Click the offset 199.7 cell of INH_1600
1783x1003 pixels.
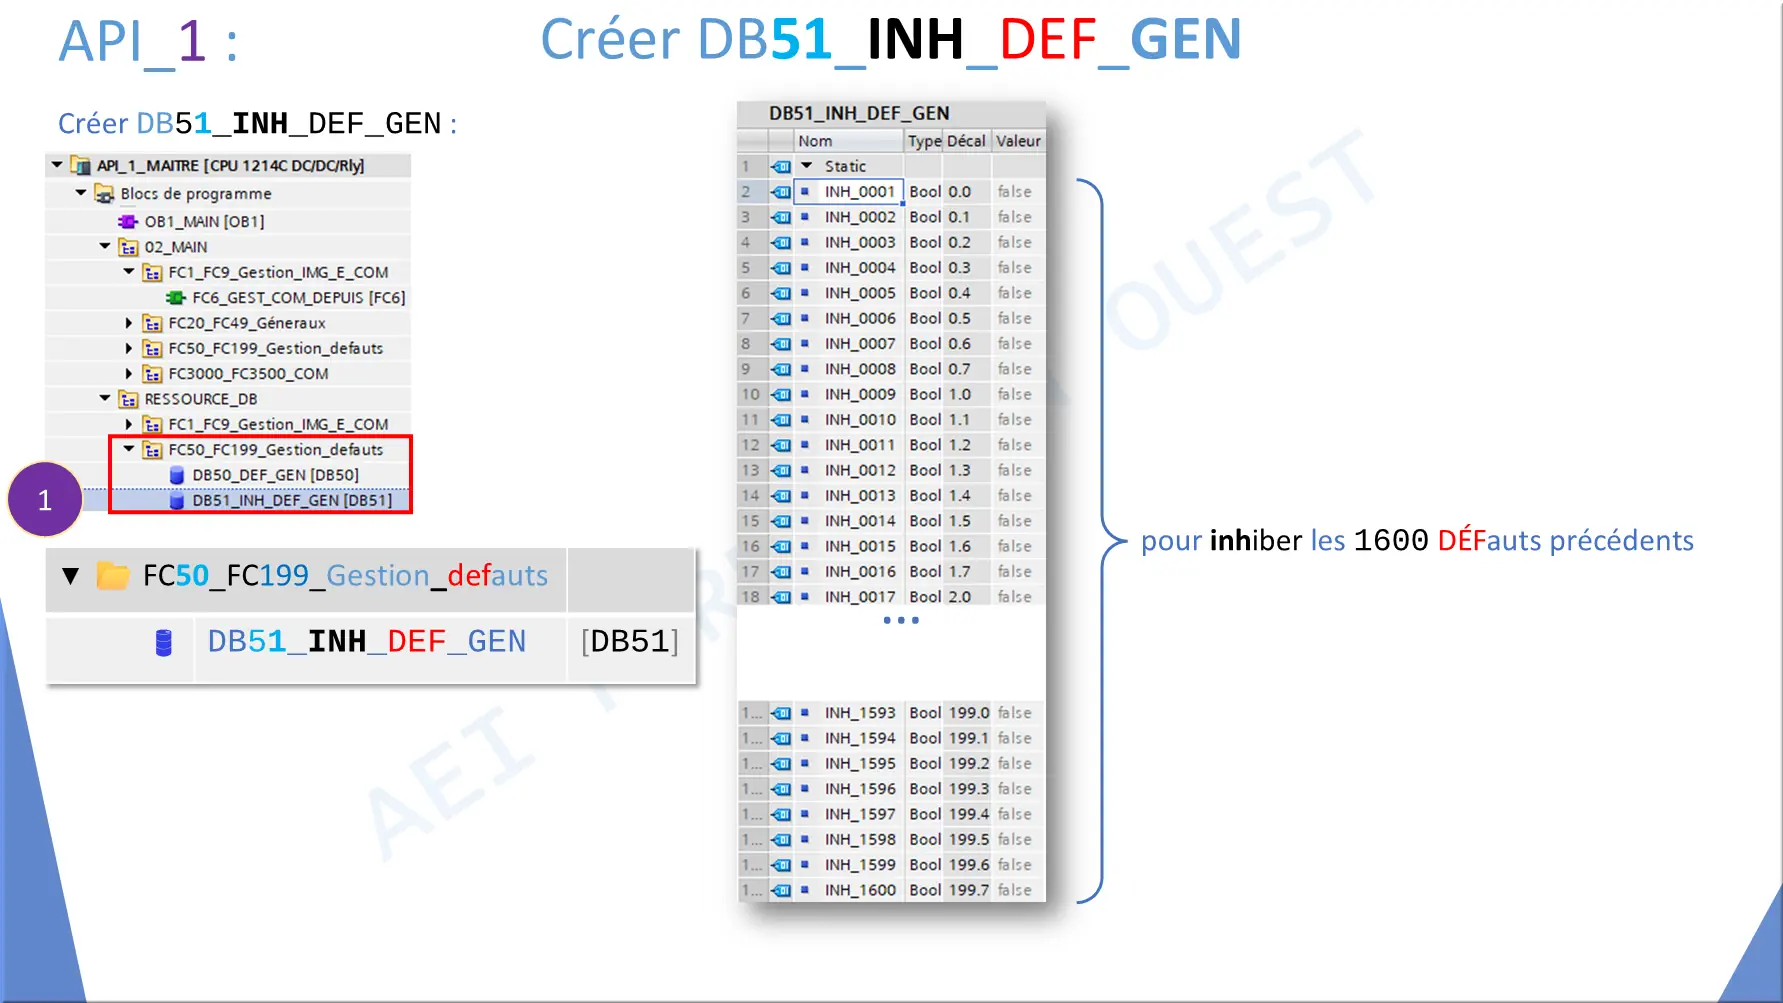pos(968,890)
